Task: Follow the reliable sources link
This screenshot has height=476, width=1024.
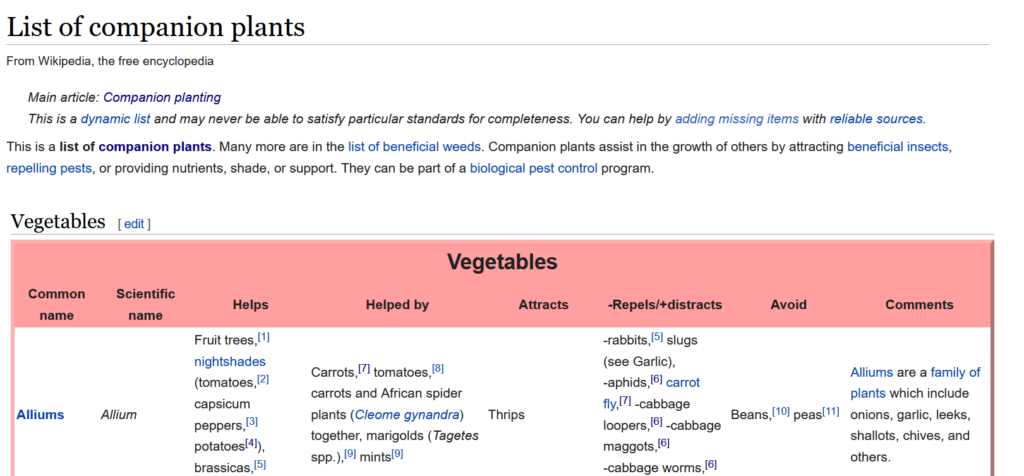Action: 876,118
